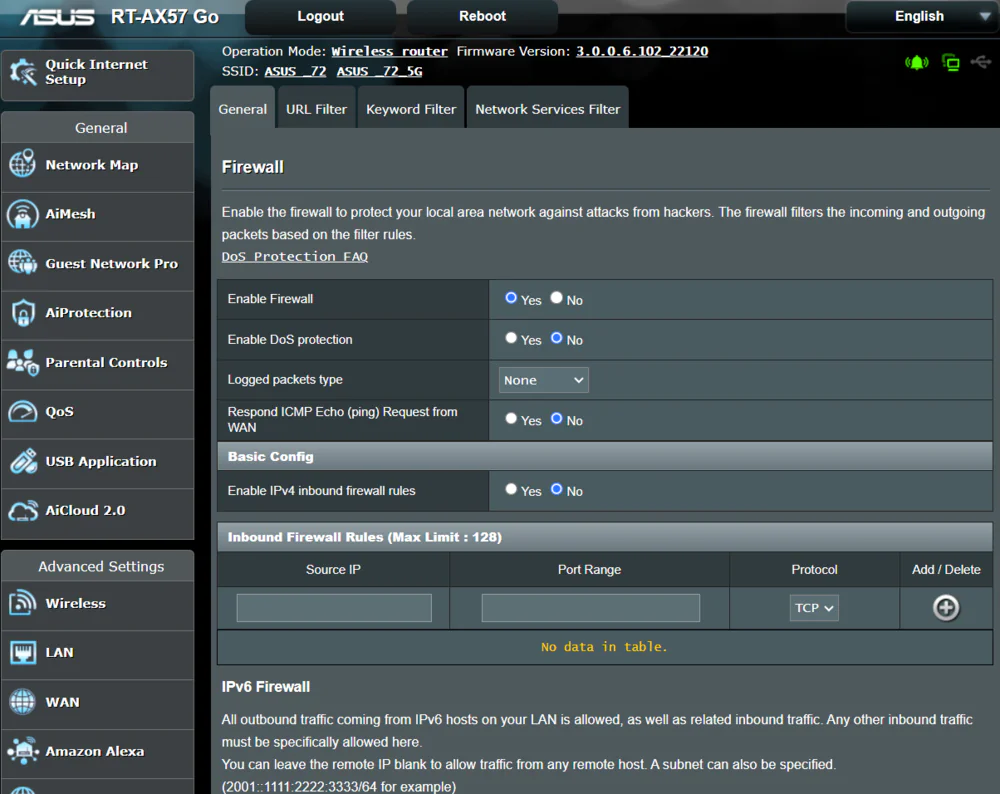Click the QoS gauge icon

(x=23, y=411)
